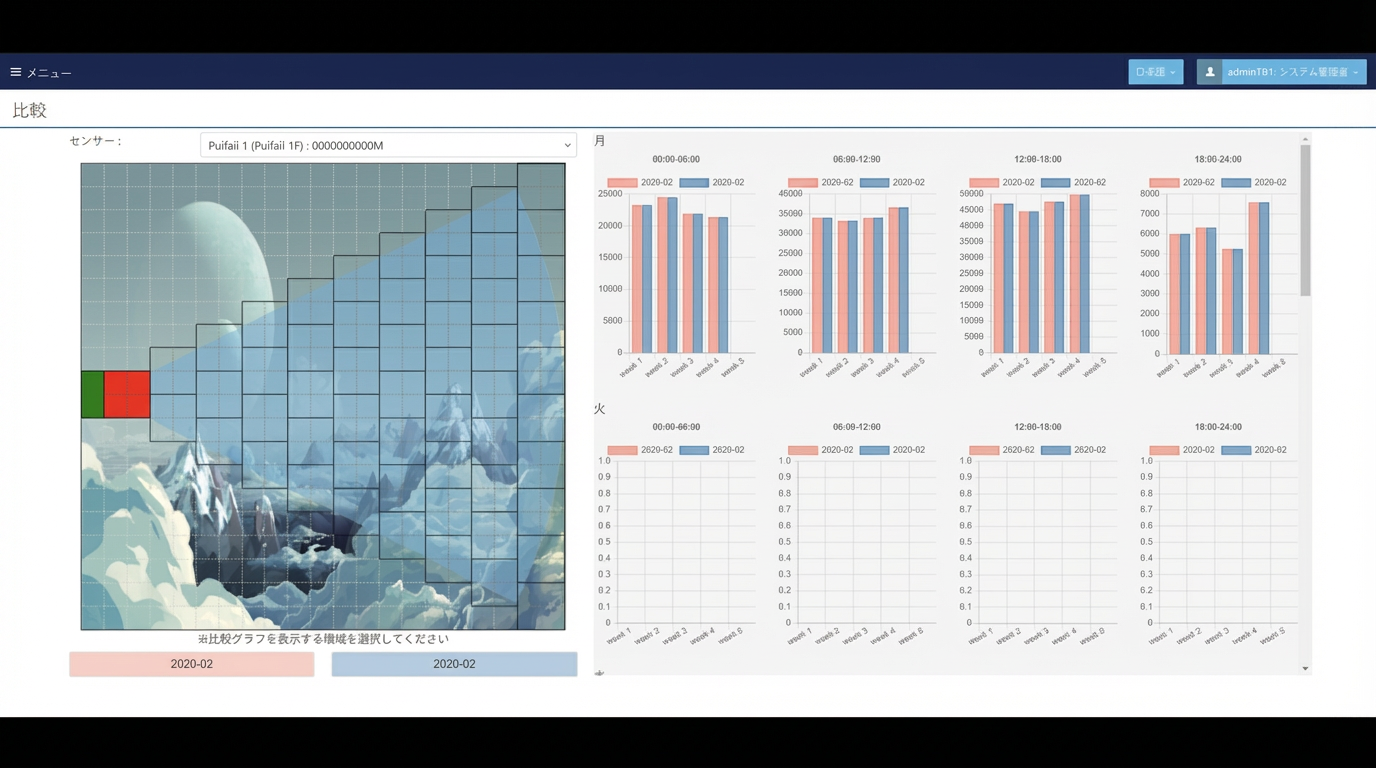This screenshot has height=768, width=1376.
Task: Open the hamburger menu icon
Action: 16,72
